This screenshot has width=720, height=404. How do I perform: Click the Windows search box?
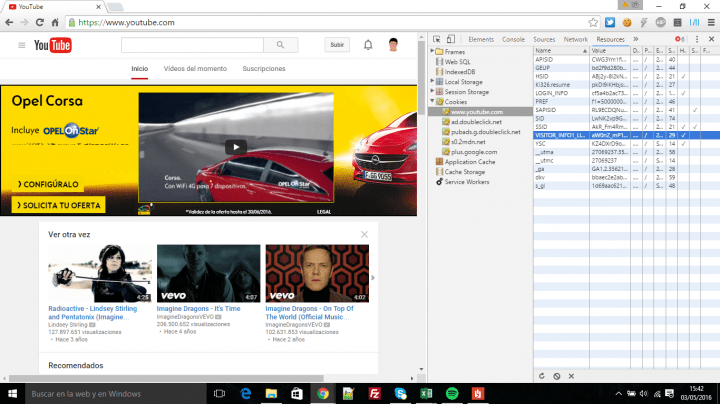tap(116, 393)
